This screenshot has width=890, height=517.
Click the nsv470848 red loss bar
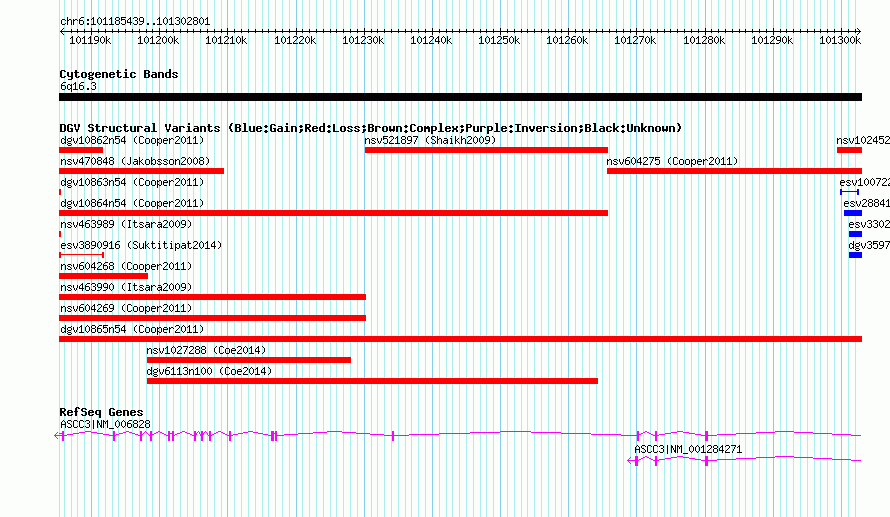click(141, 171)
